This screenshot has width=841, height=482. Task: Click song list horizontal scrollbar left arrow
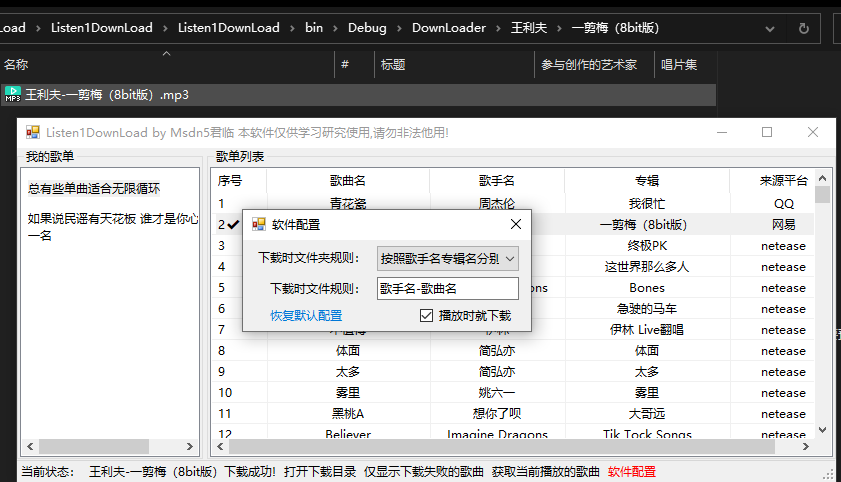click(220, 446)
